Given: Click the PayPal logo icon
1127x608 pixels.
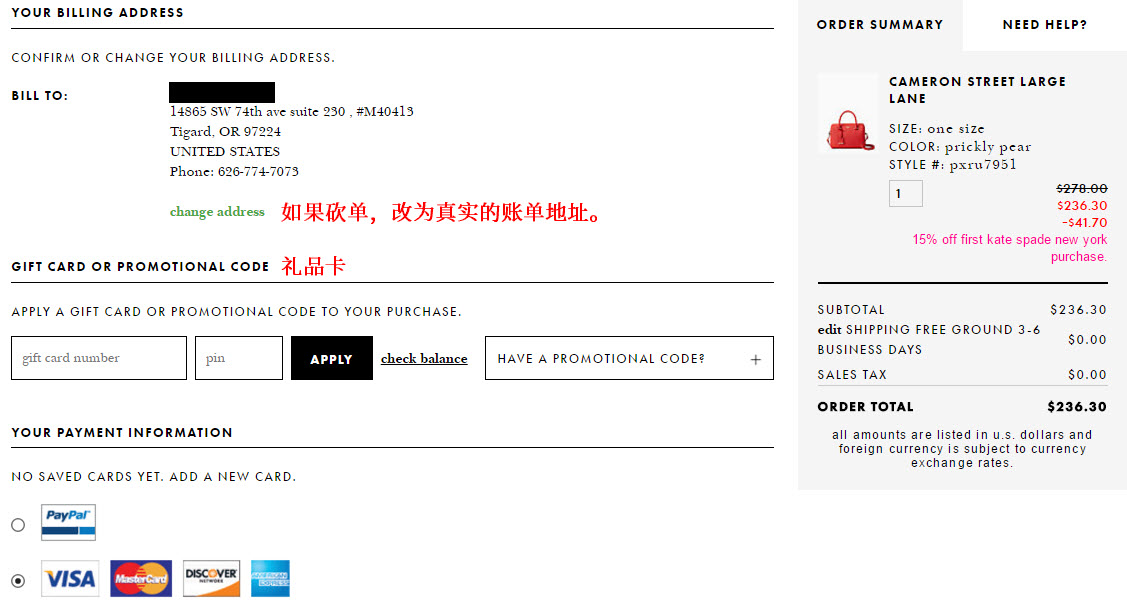Looking at the screenshot, I should 68,522.
